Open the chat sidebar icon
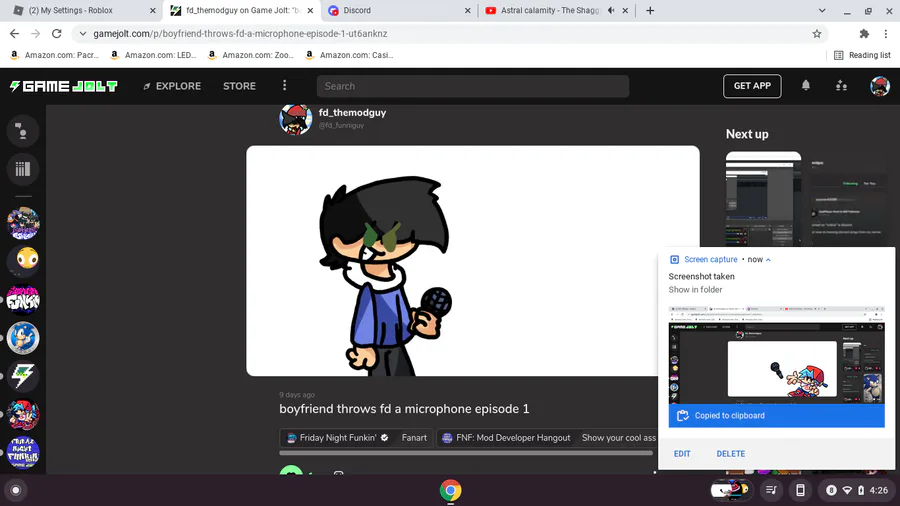 point(23,131)
